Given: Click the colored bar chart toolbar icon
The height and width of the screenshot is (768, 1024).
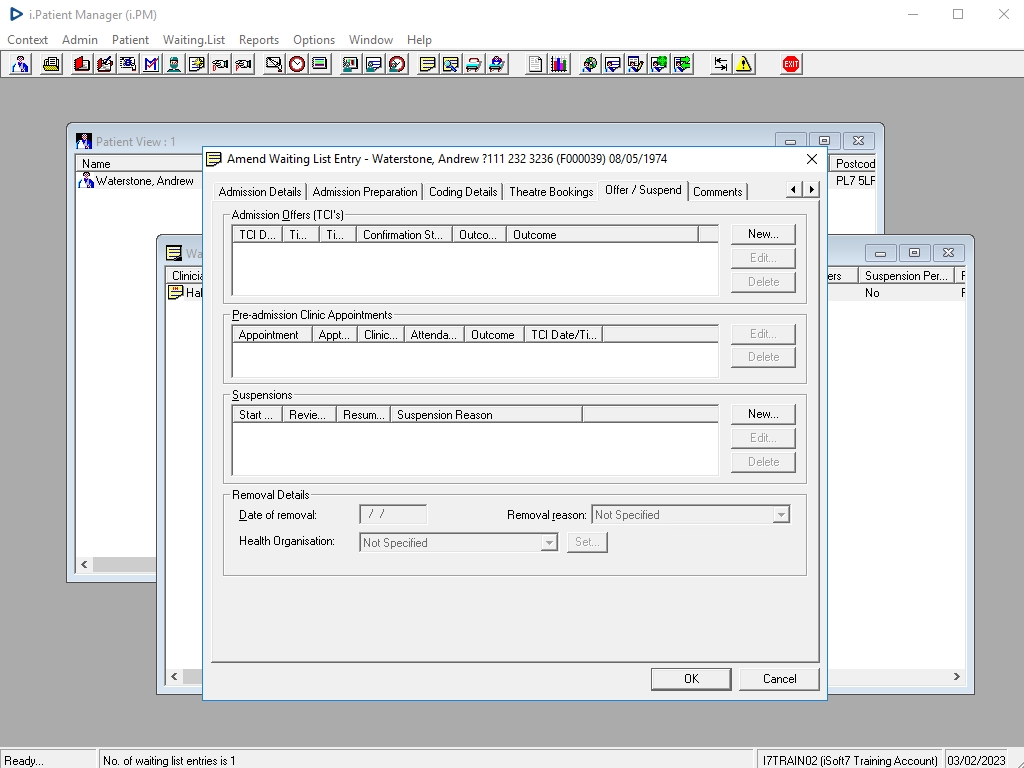Looking at the screenshot, I should point(558,64).
